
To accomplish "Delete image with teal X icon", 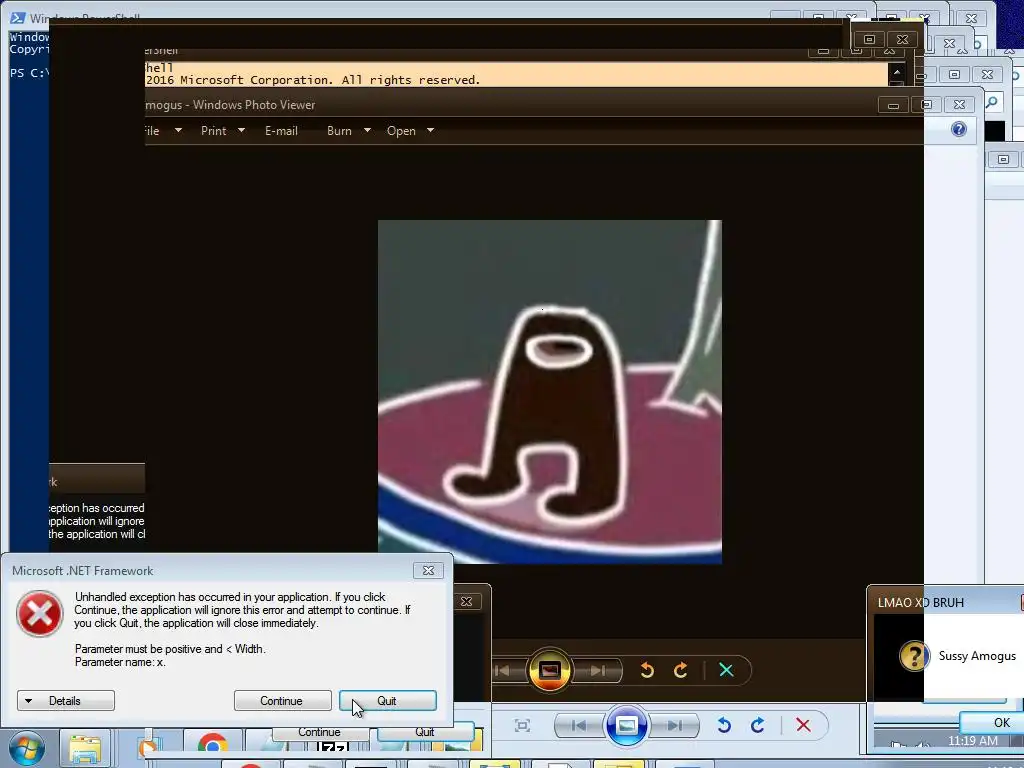I will [x=726, y=670].
